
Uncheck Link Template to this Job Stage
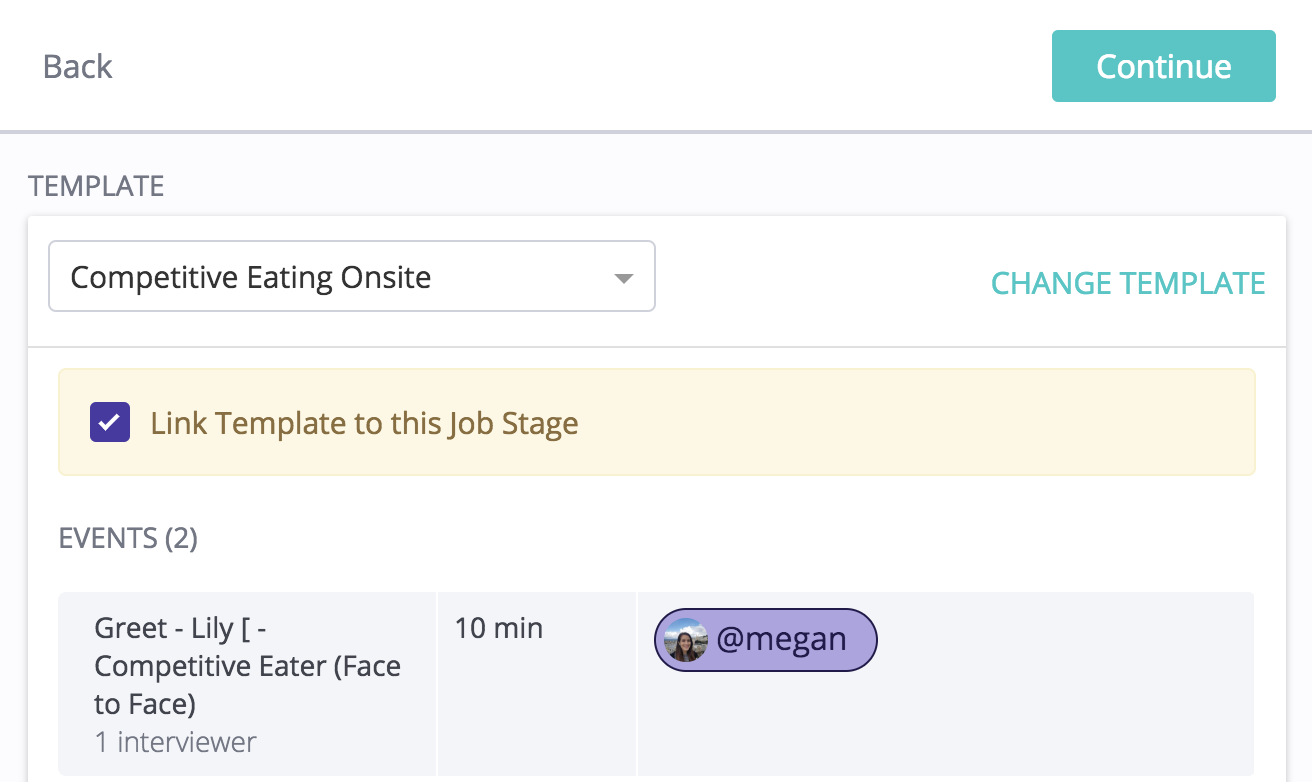pos(110,423)
